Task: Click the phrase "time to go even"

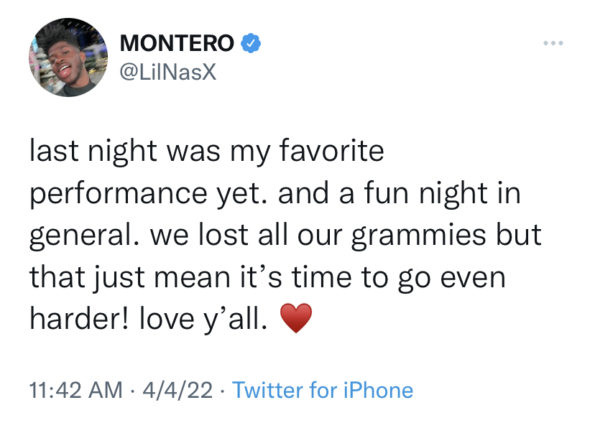Action: coord(399,278)
